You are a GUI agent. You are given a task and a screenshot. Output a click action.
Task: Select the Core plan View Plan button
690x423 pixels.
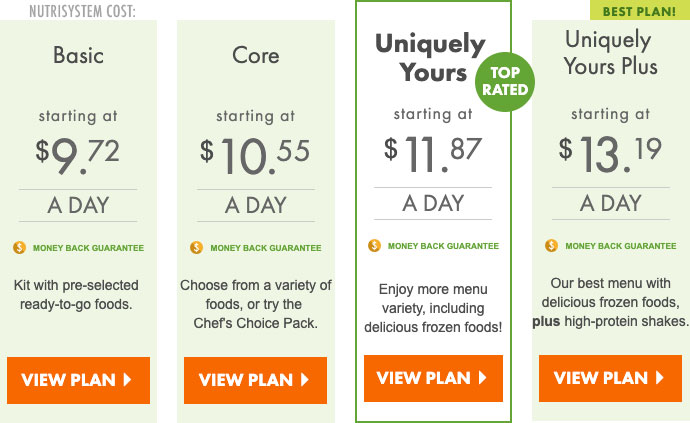click(x=255, y=380)
